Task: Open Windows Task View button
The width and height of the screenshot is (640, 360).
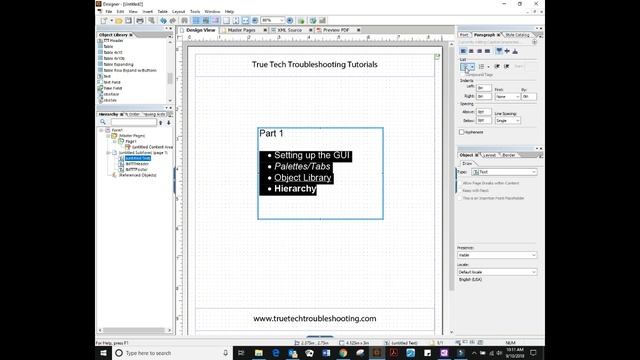Action: [x=241, y=353]
